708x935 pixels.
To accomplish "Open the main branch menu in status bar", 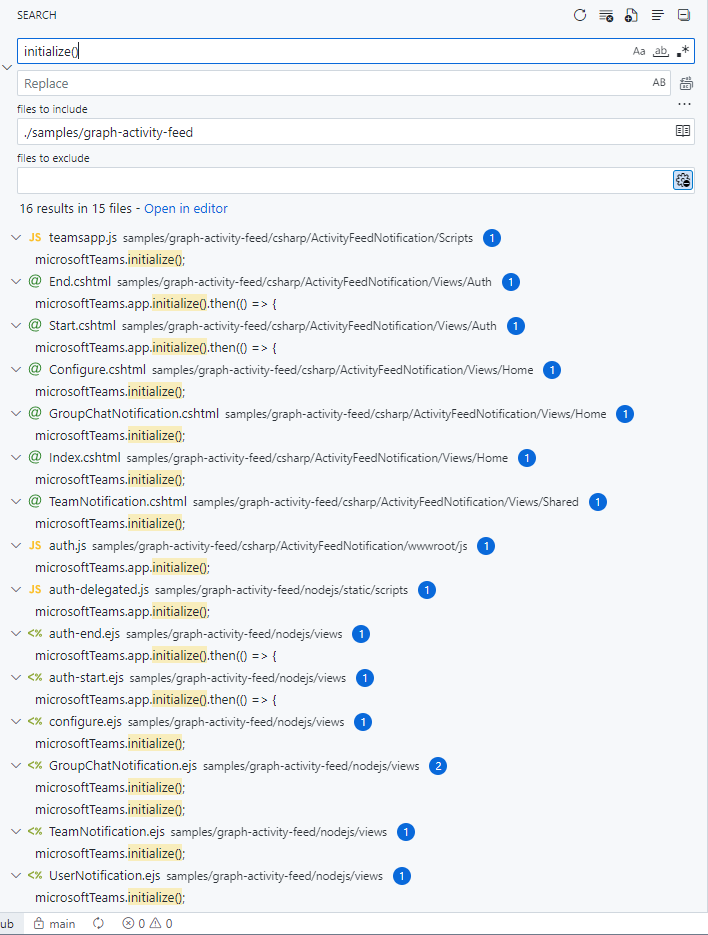I will tap(54, 923).
